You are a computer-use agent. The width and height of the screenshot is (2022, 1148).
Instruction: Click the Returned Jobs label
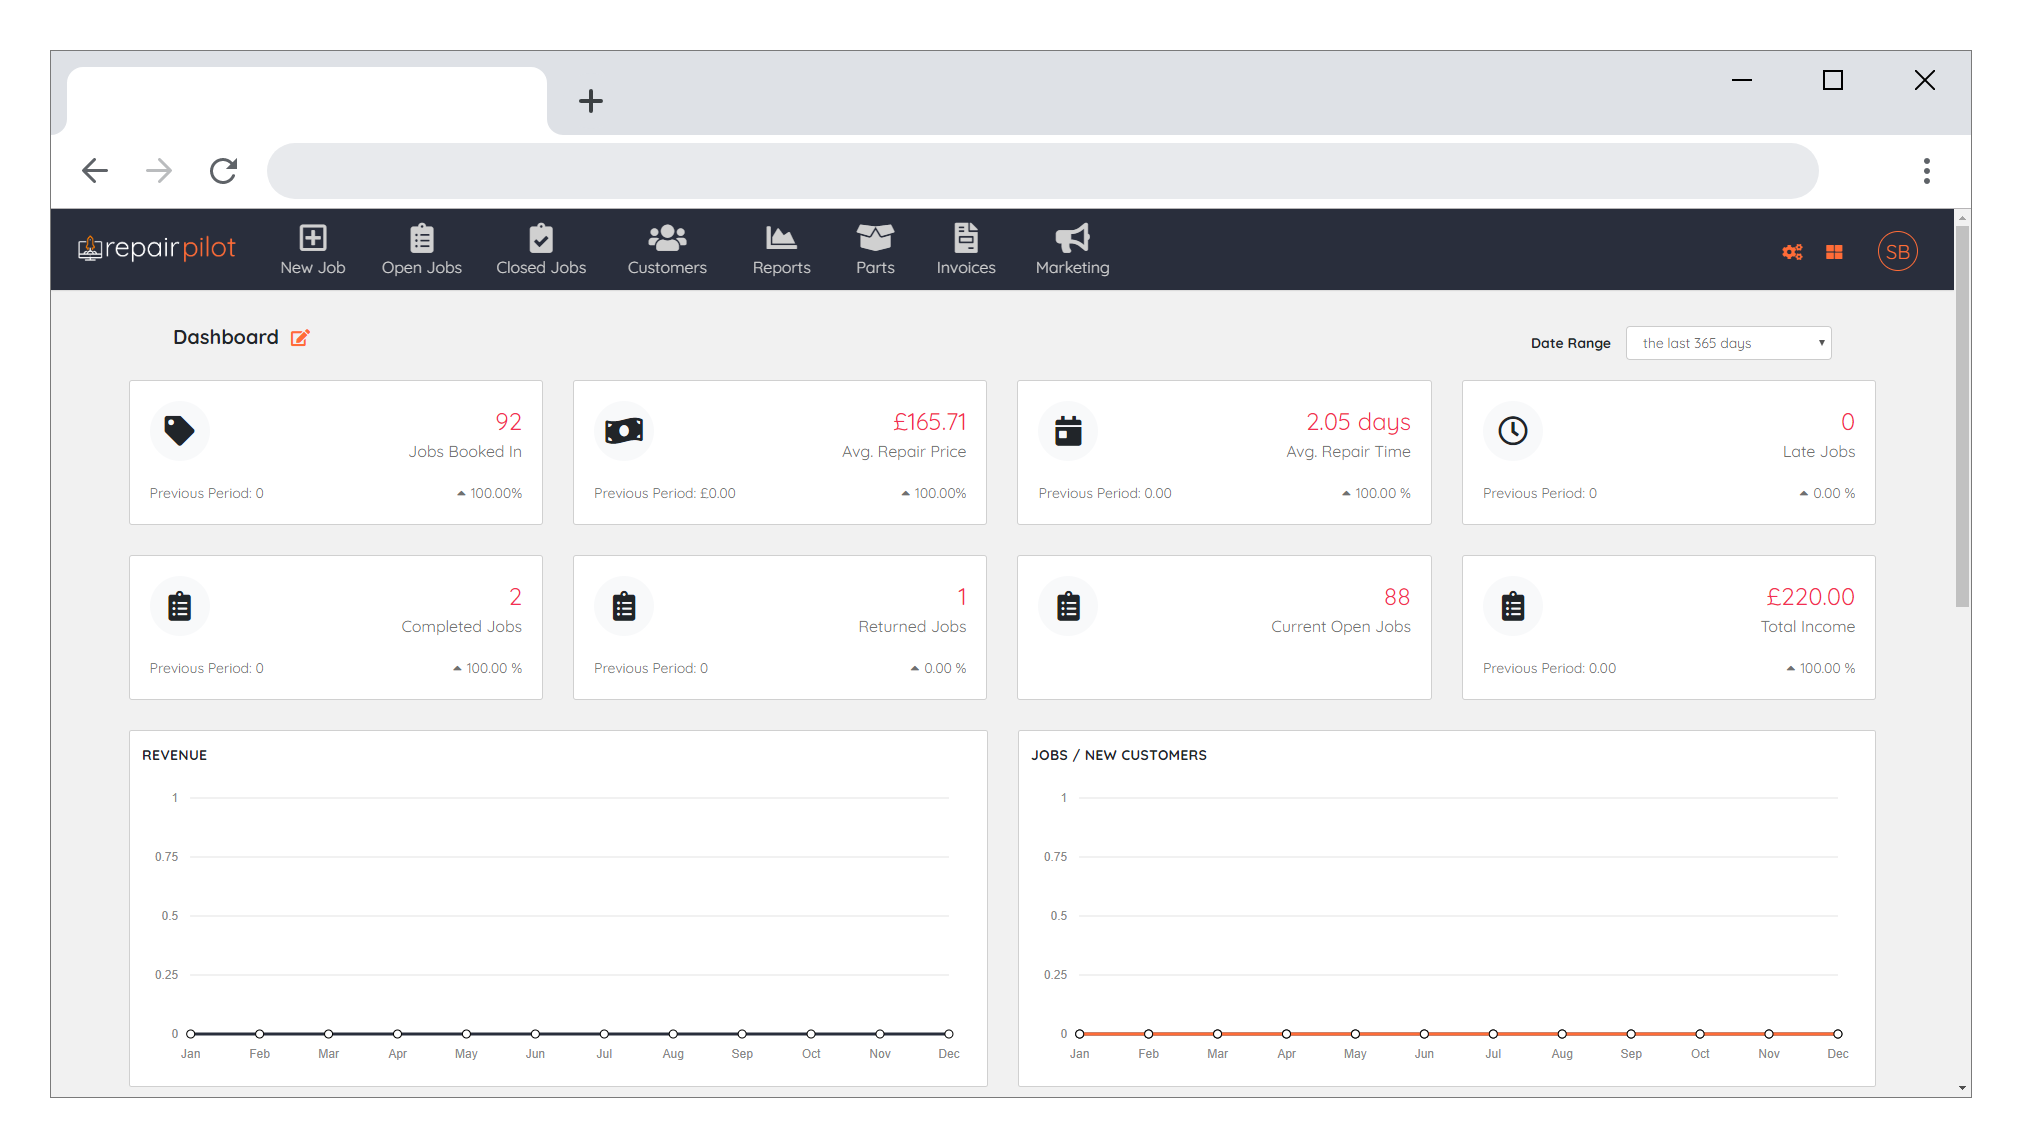click(x=912, y=627)
